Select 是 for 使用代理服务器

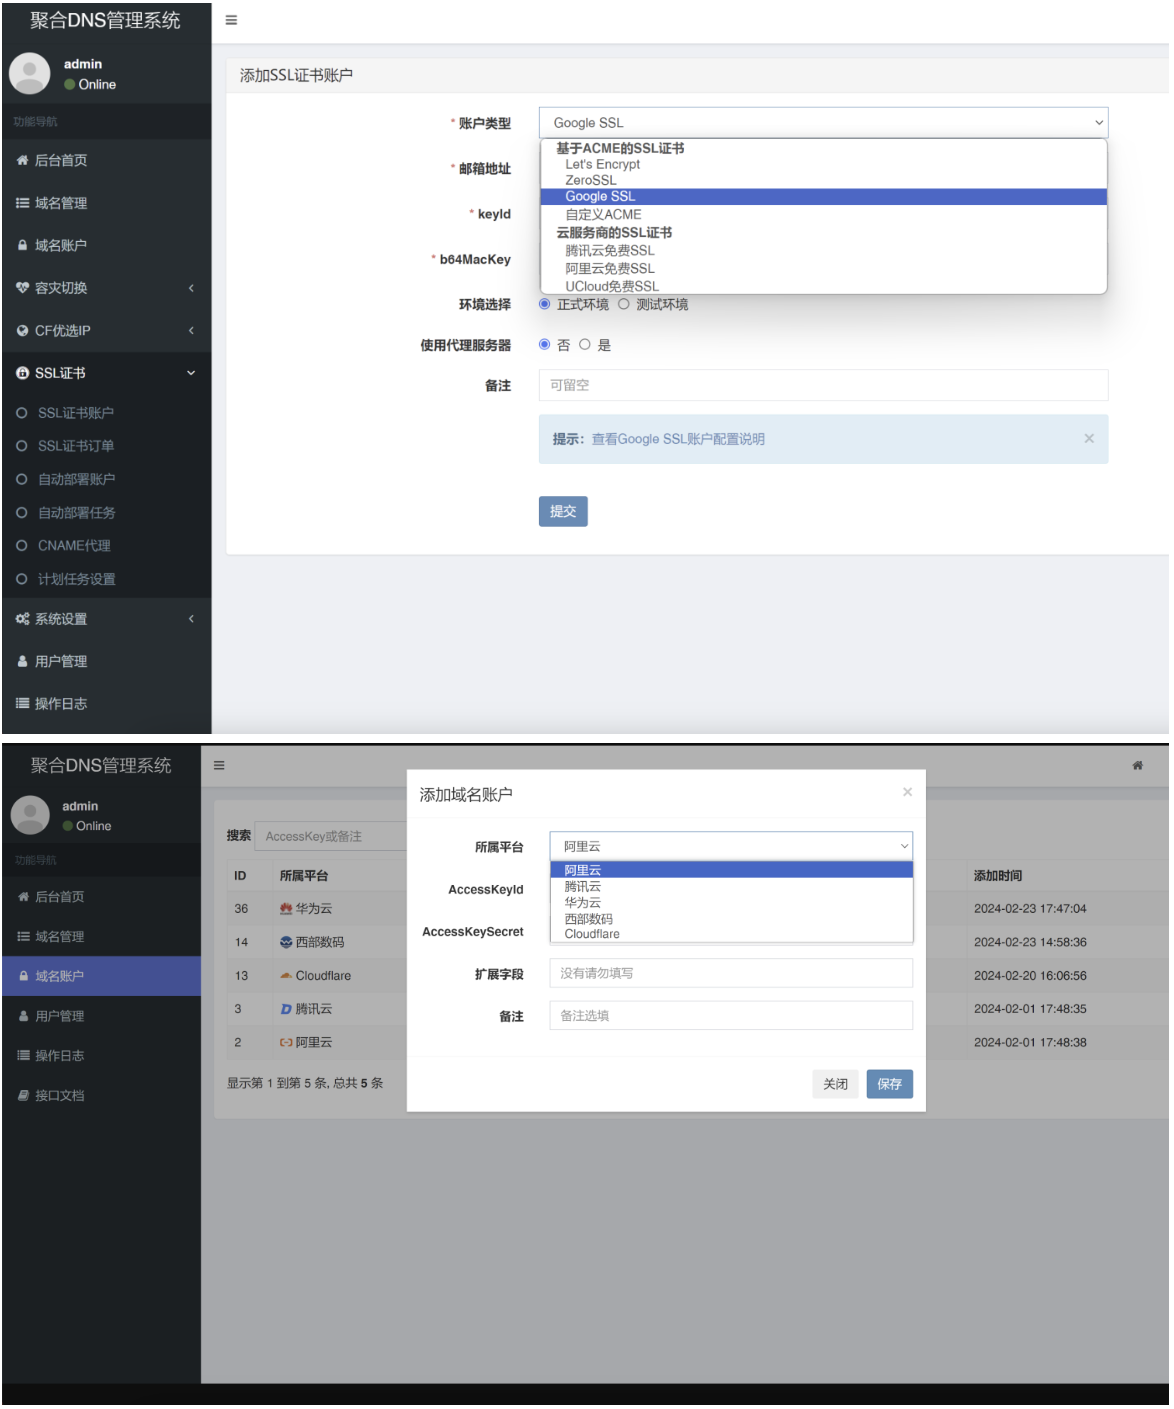coord(585,345)
